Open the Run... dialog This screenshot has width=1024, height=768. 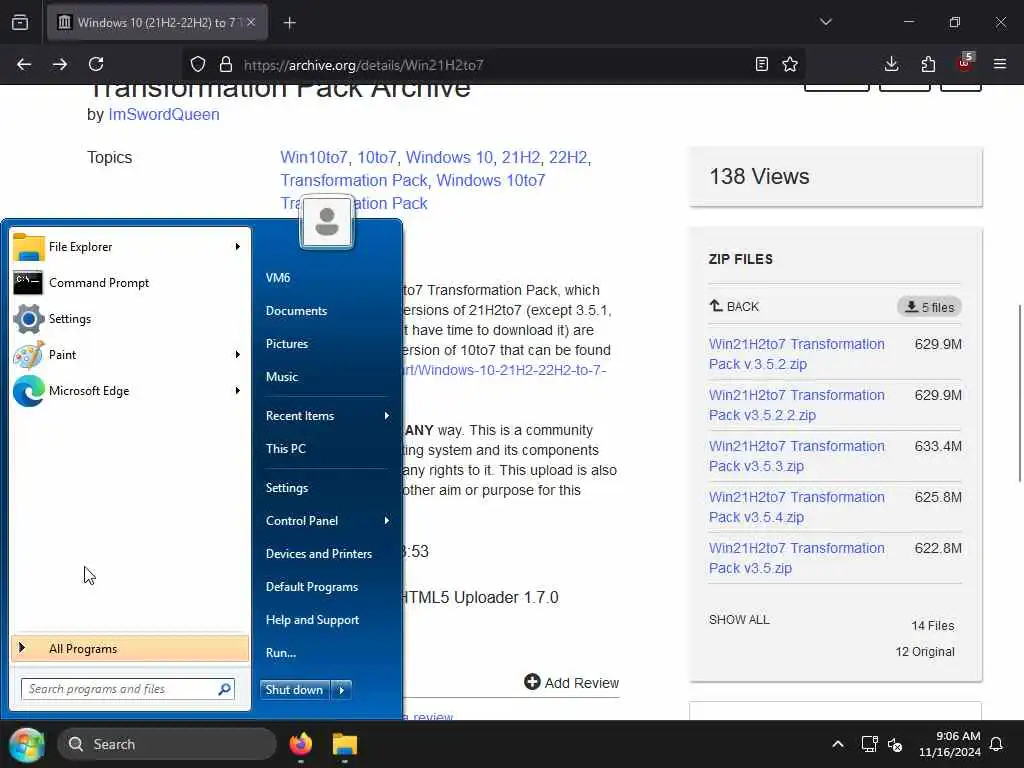281,652
